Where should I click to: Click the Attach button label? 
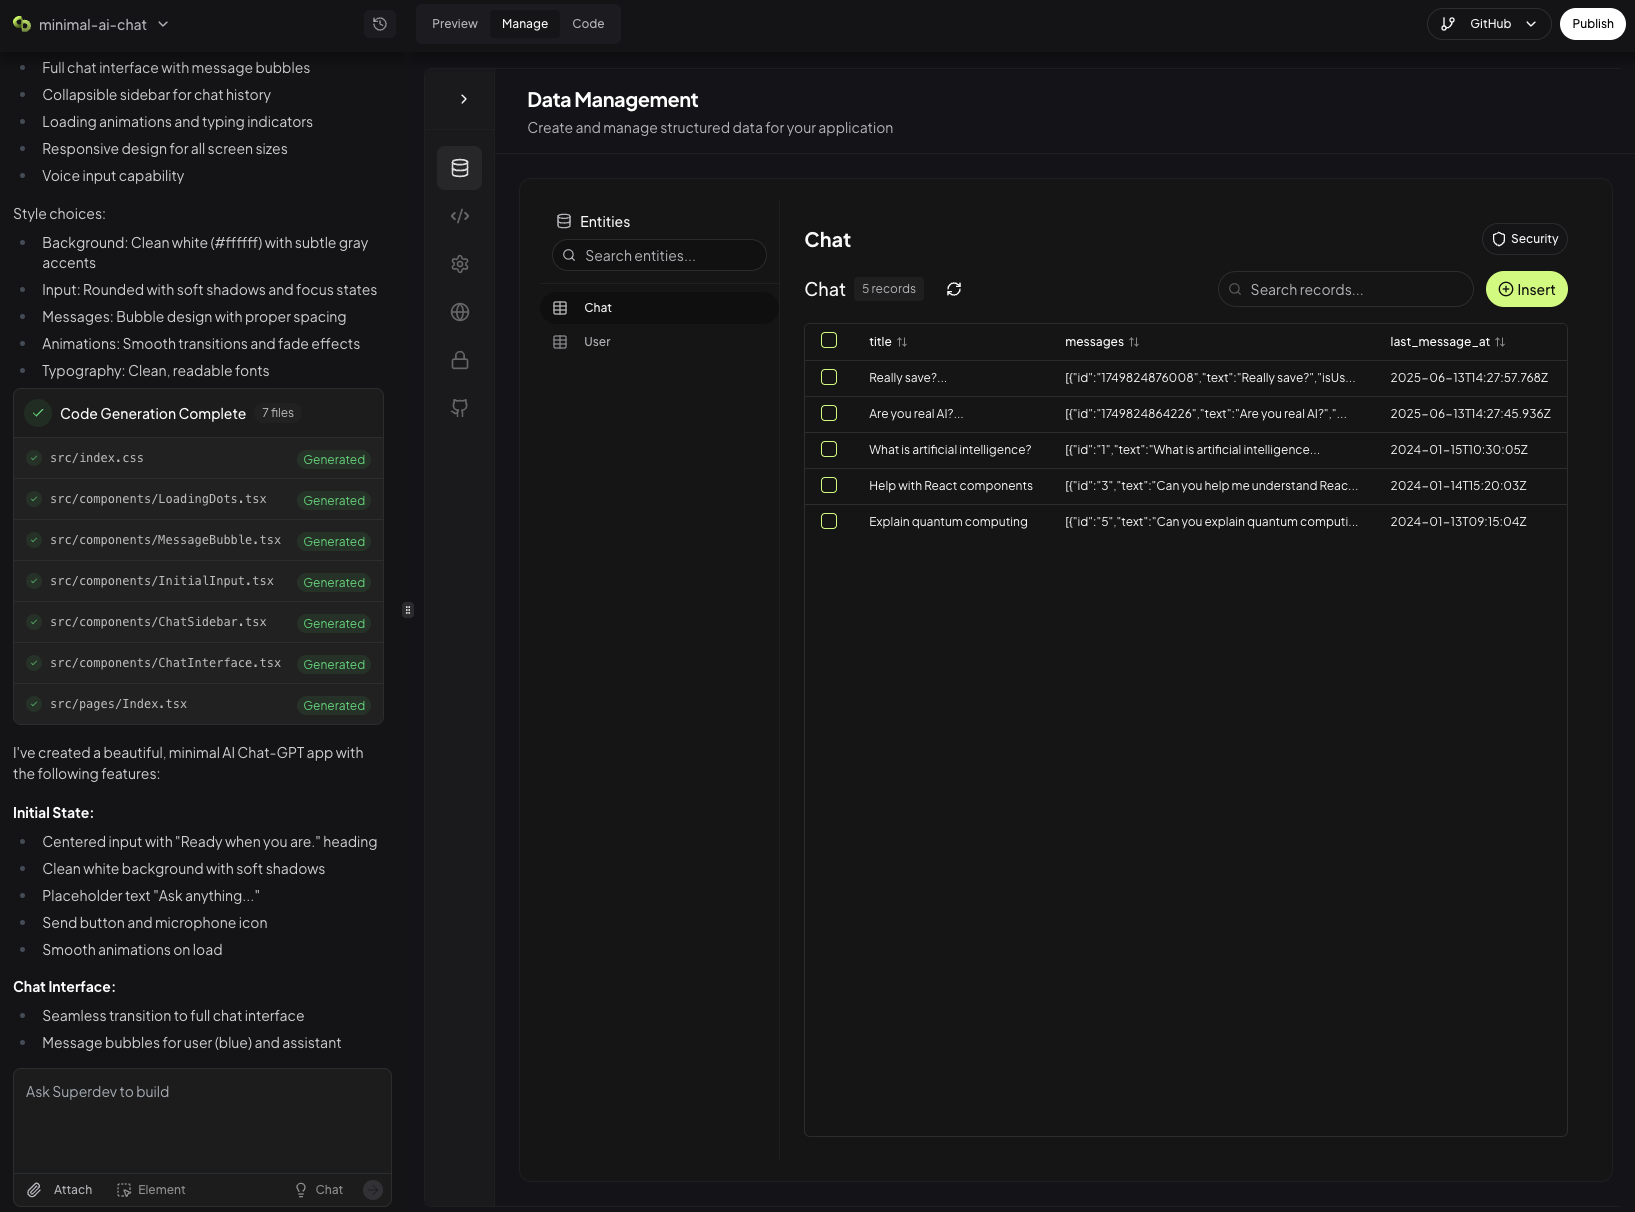(x=73, y=1190)
